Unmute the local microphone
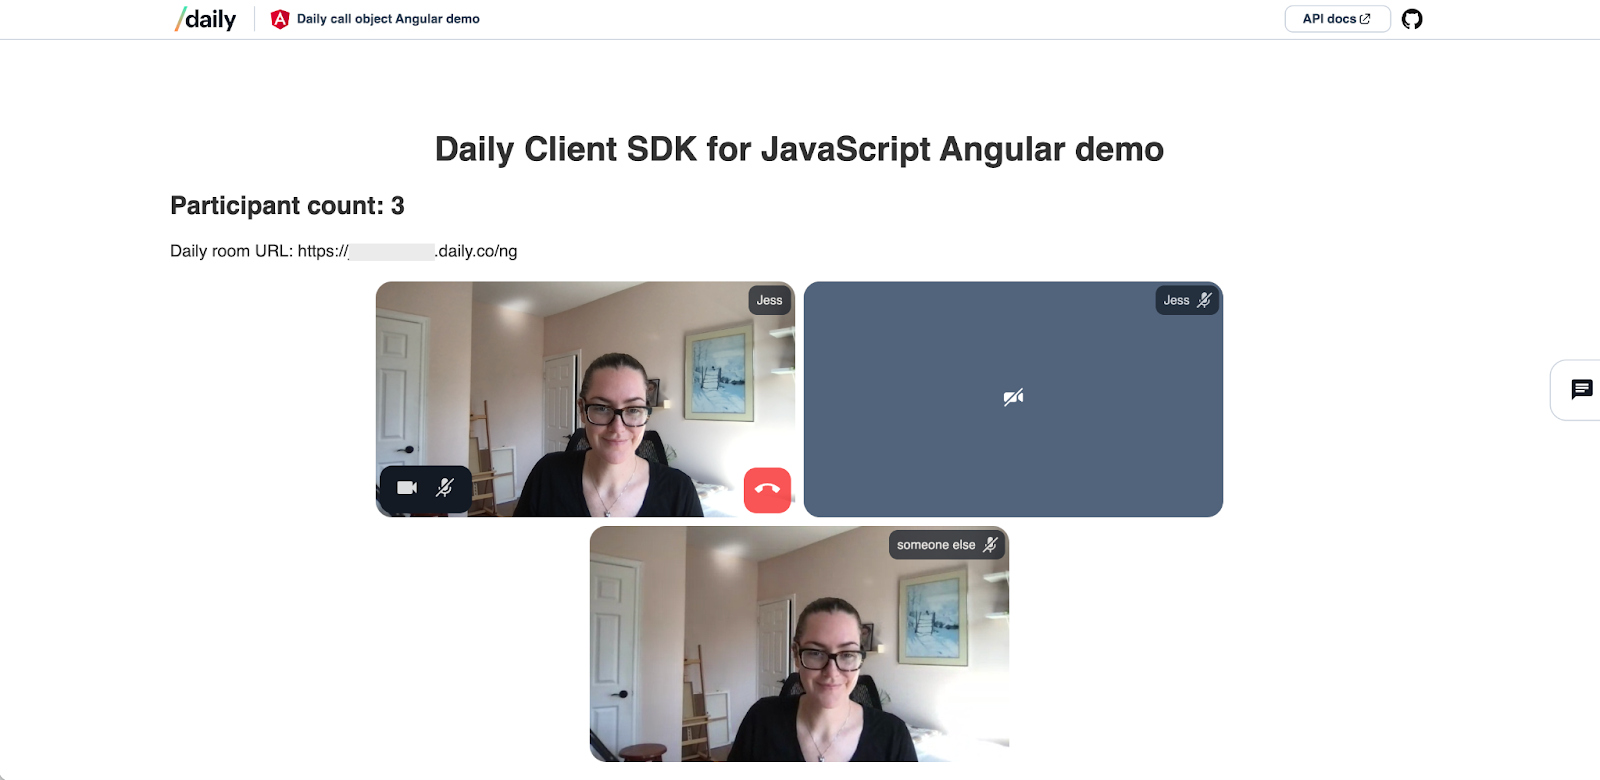This screenshot has height=780, width=1600. pos(445,488)
